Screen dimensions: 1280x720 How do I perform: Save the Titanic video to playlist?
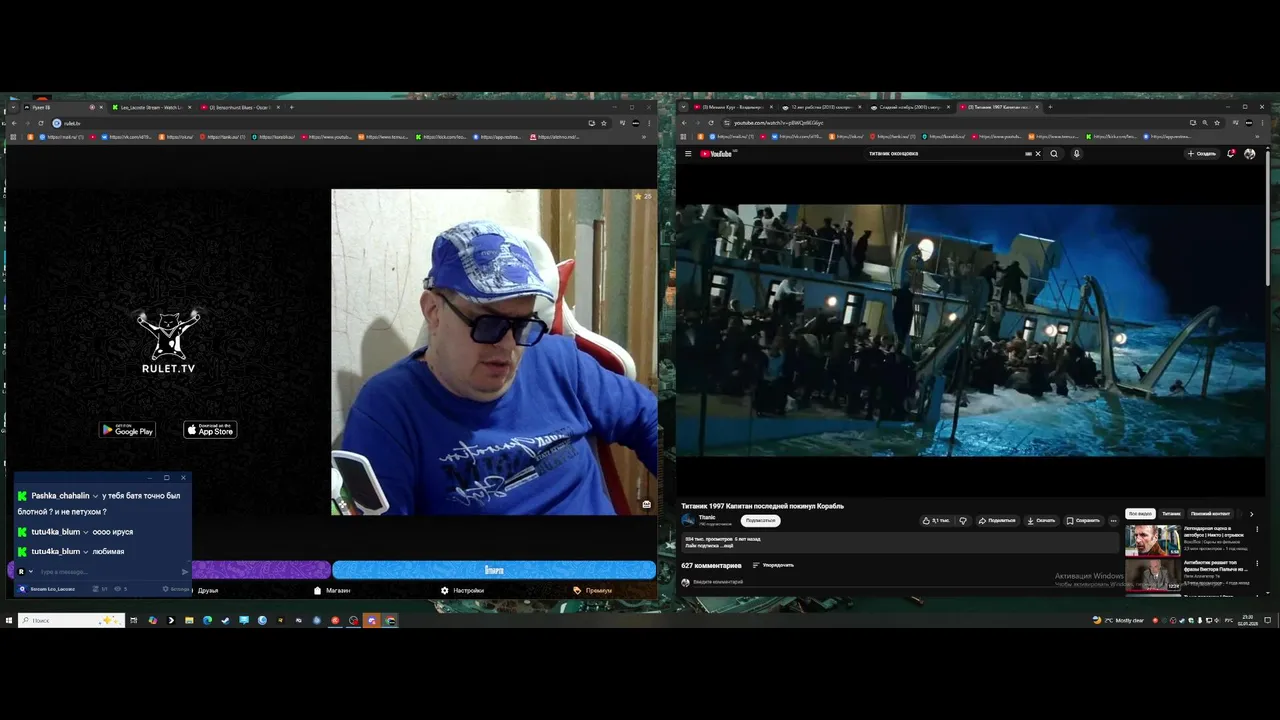(1083, 520)
